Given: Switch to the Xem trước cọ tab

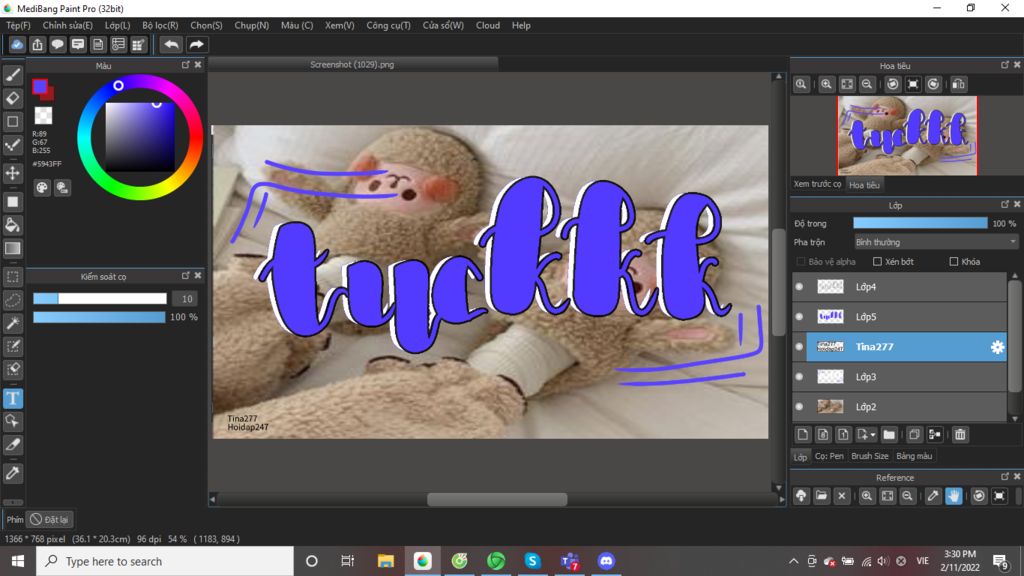Looking at the screenshot, I should (818, 184).
